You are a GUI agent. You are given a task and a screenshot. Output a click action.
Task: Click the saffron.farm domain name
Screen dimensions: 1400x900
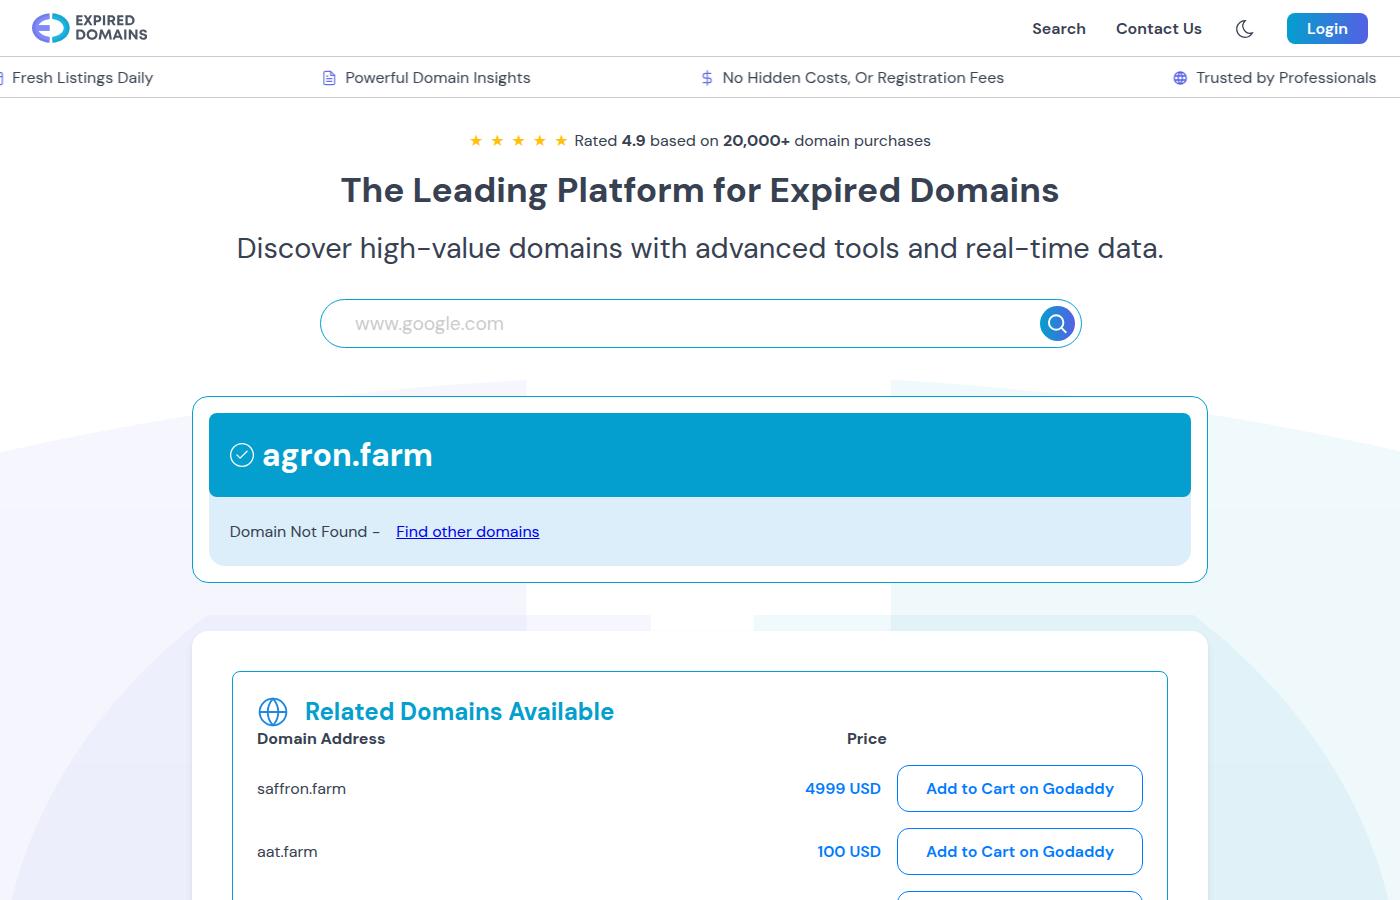tap(301, 789)
